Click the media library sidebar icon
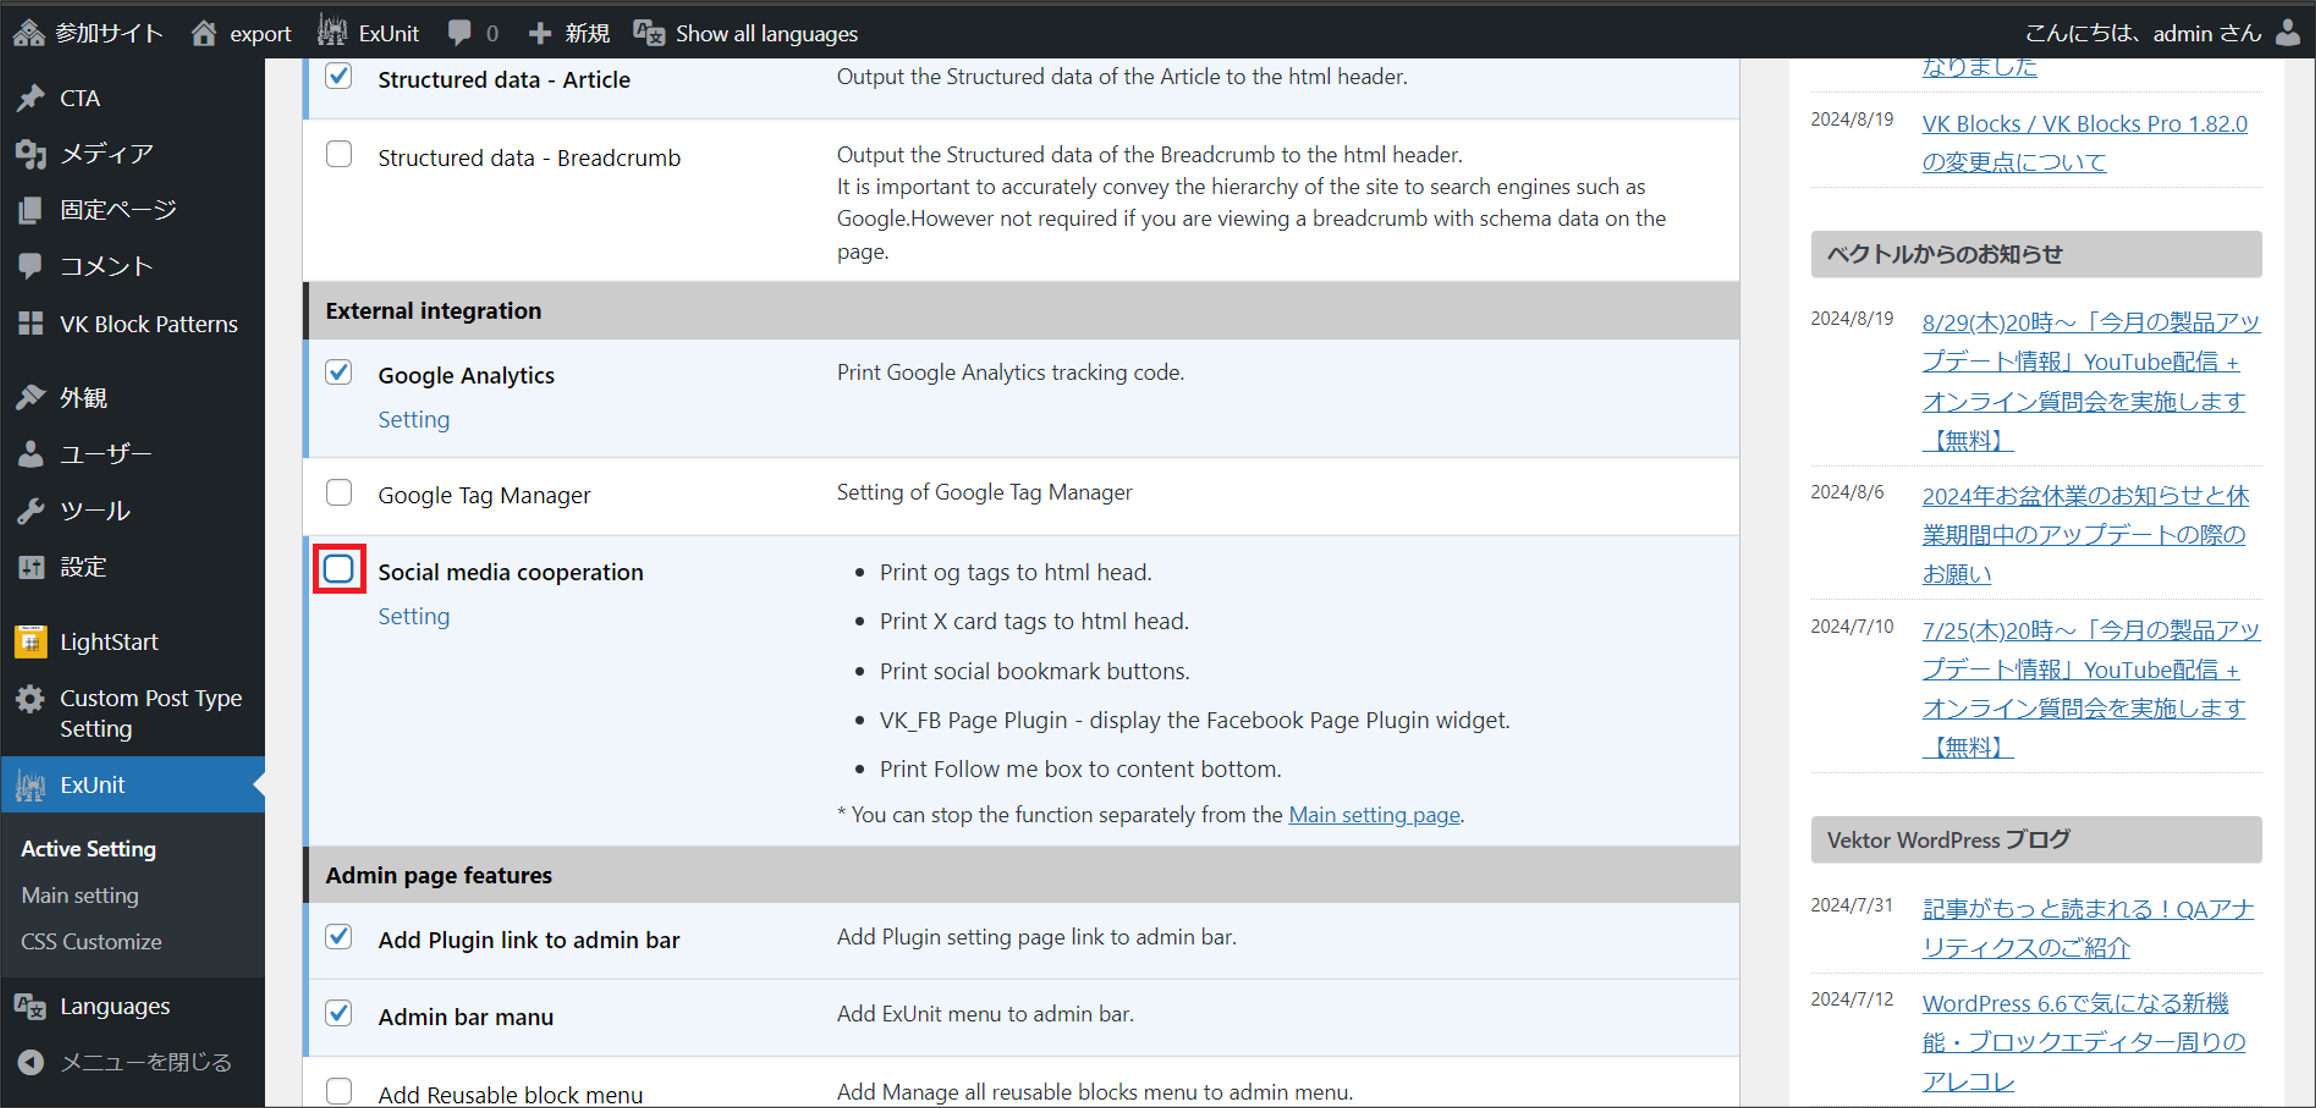 [x=31, y=153]
